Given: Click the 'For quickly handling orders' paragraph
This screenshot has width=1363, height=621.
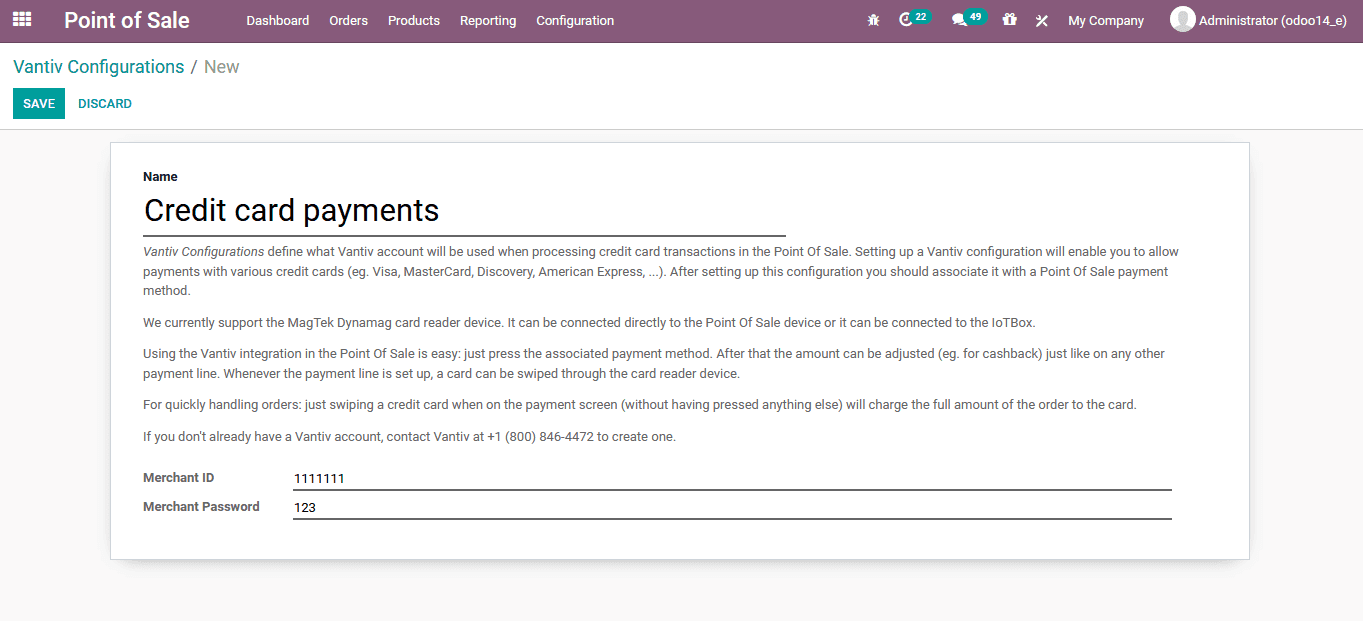Looking at the screenshot, I should coord(640,405).
